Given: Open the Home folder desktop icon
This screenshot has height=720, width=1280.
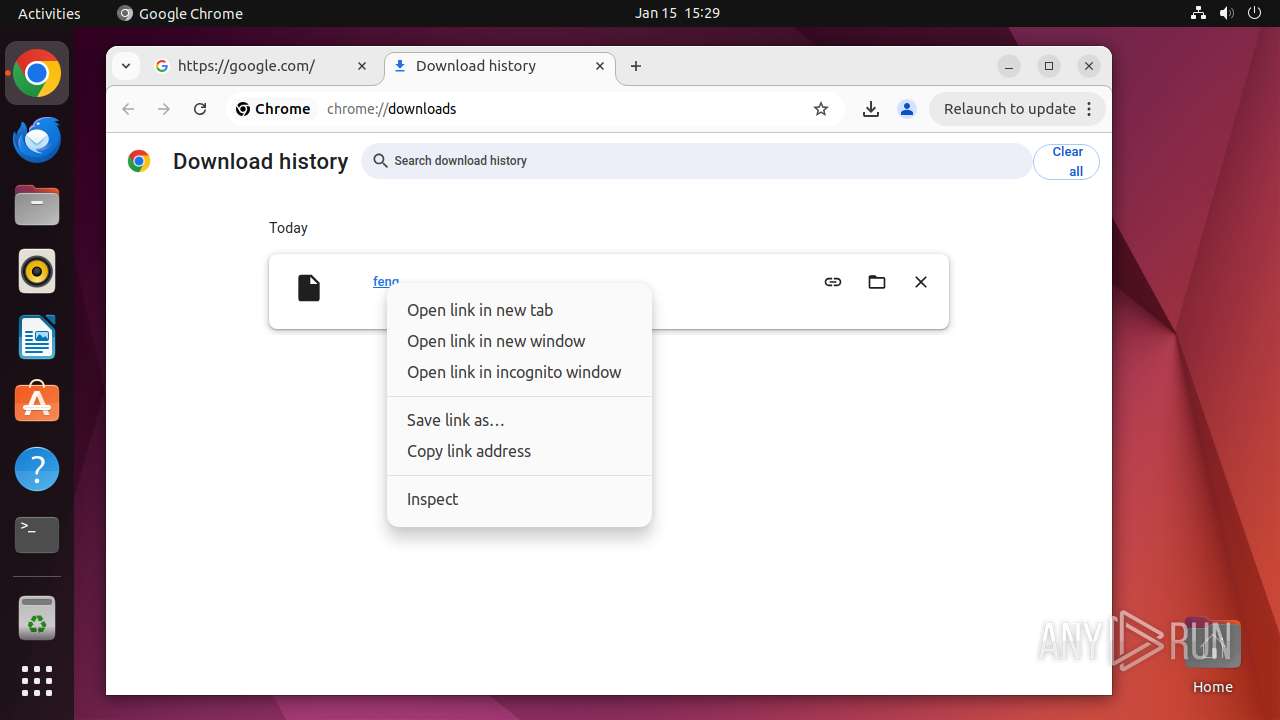Looking at the screenshot, I should [1212, 656].
